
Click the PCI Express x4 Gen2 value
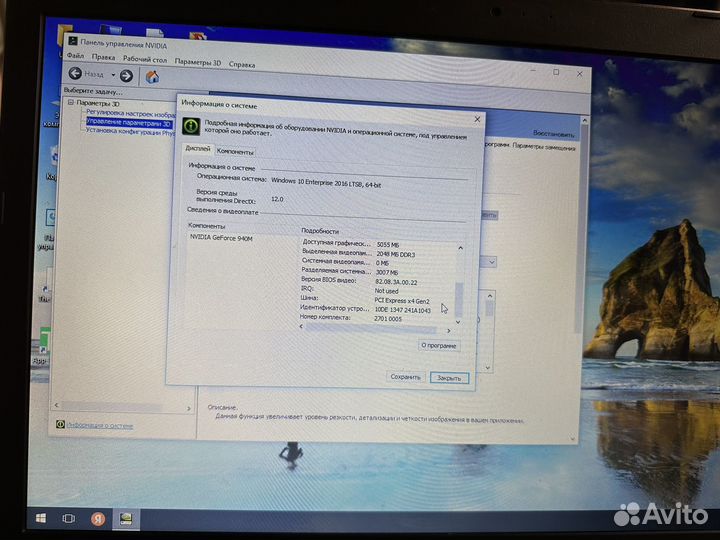(402, 301)
